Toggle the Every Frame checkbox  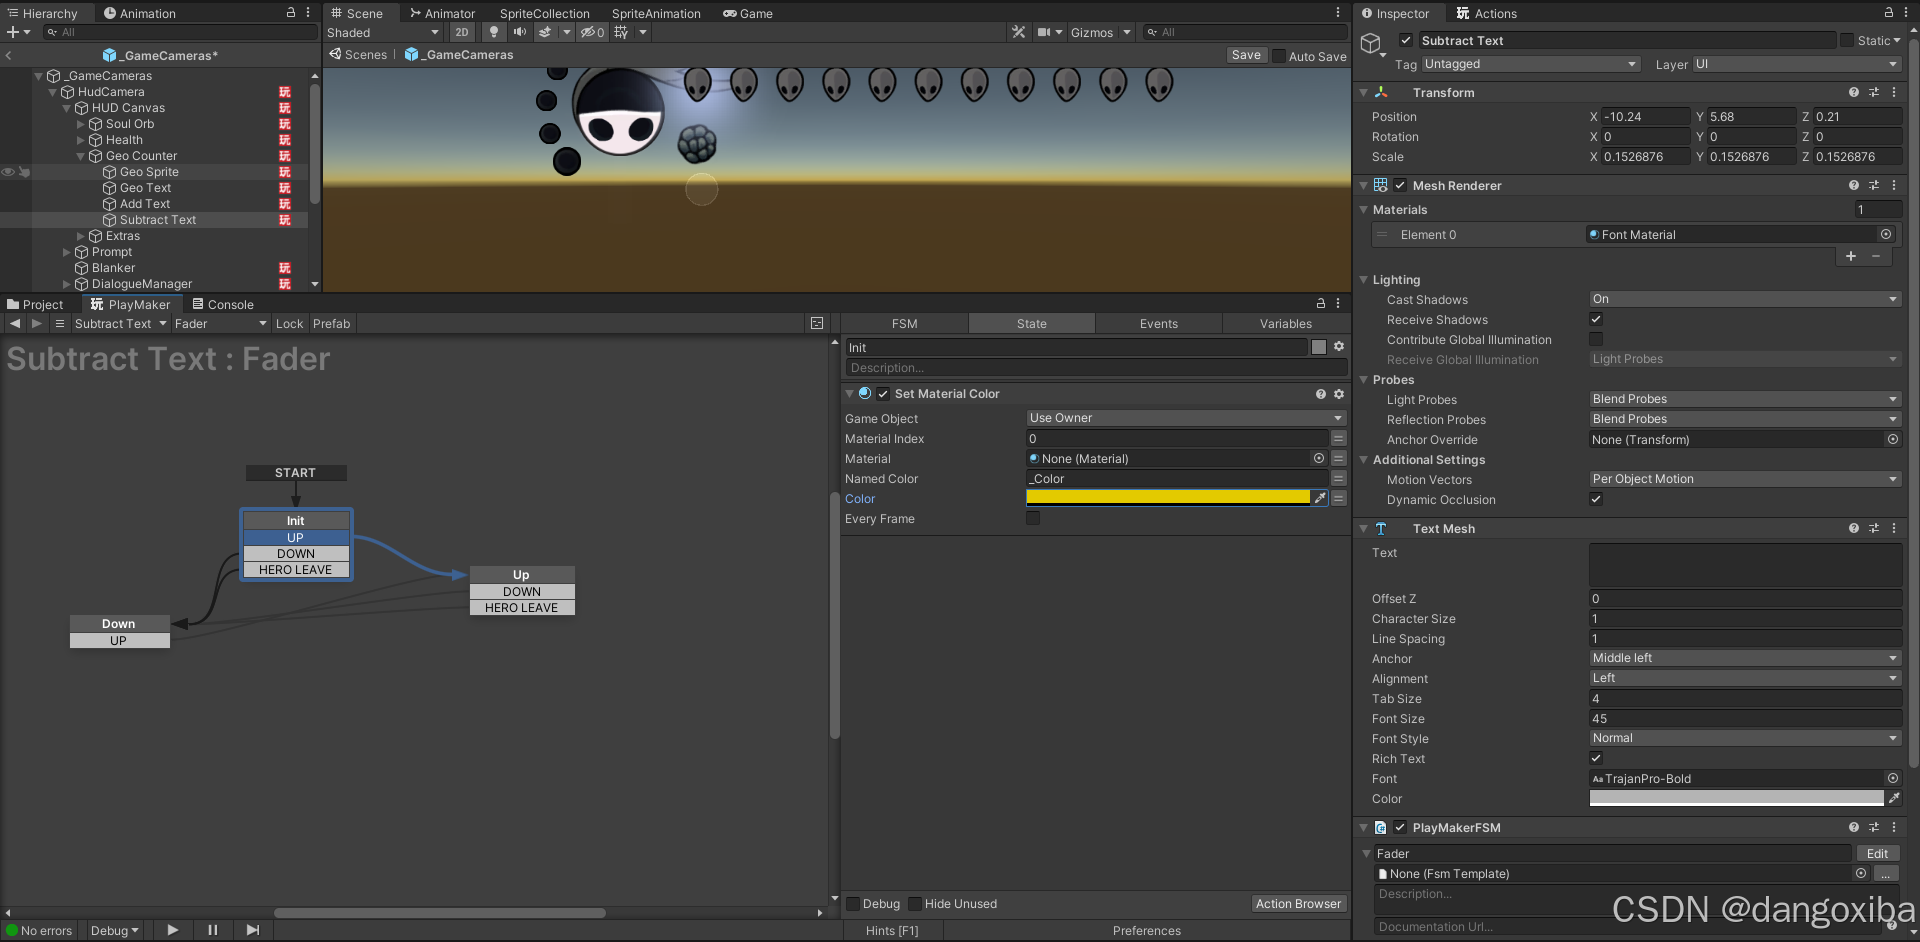point(1033,518)
